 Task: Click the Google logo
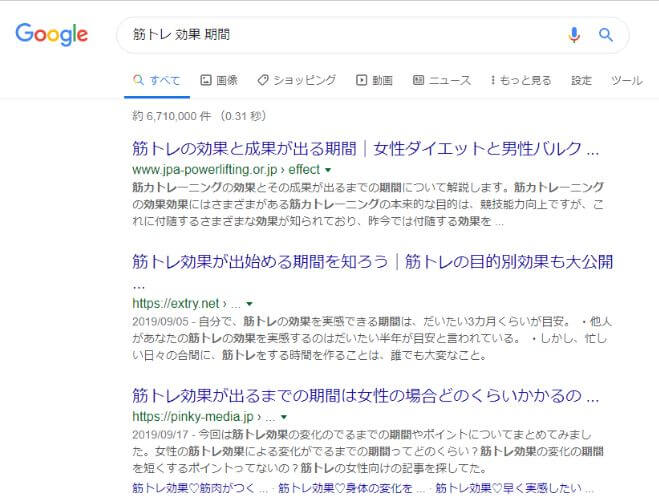tap(52, 34)
